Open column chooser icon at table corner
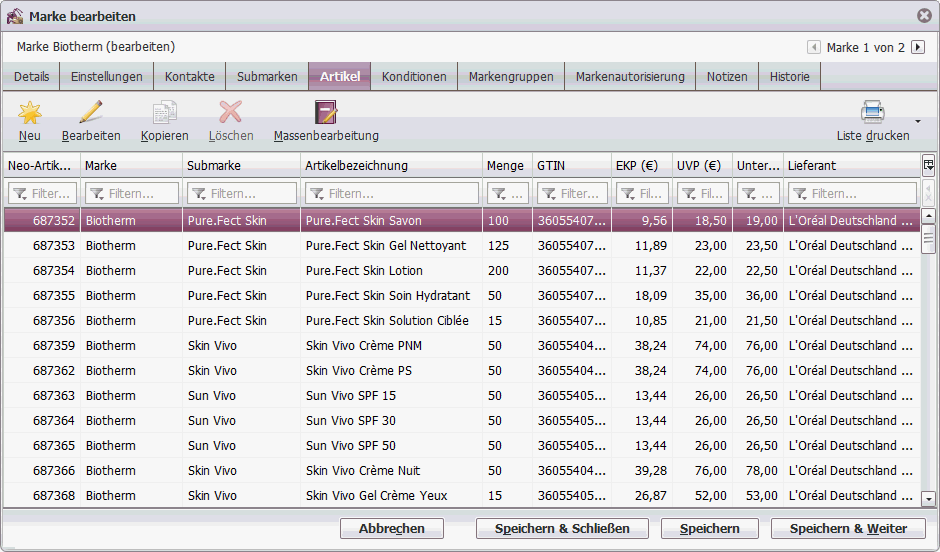The image size is (940, 552). 928,165
